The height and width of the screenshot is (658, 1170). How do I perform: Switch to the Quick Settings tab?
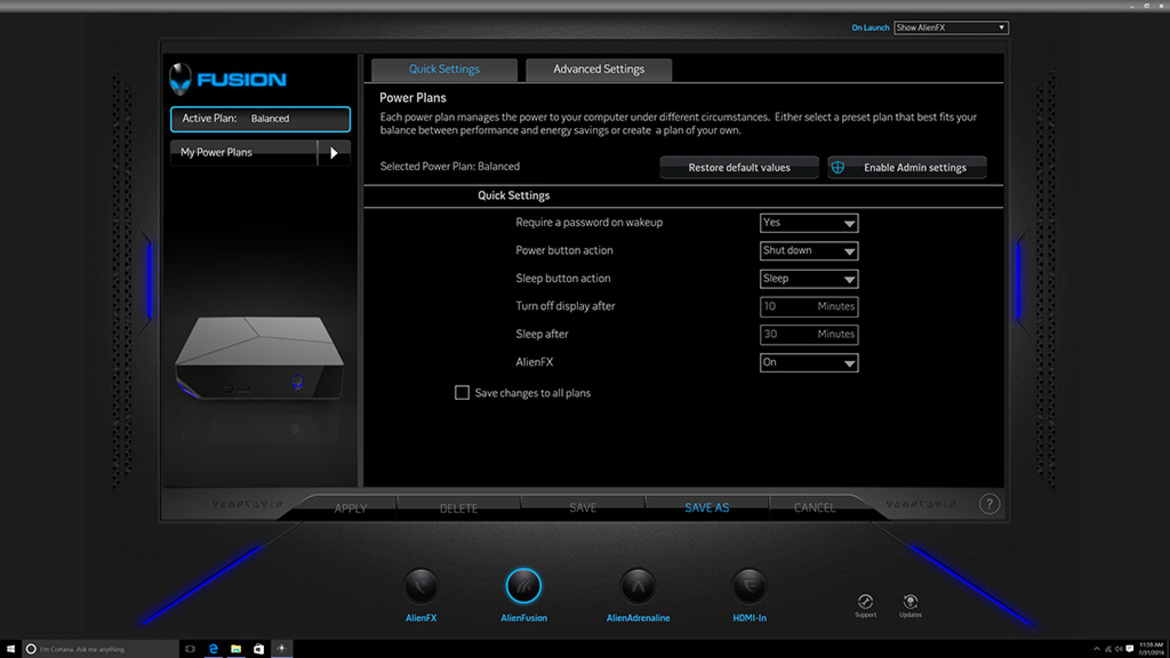click(444, 69)
